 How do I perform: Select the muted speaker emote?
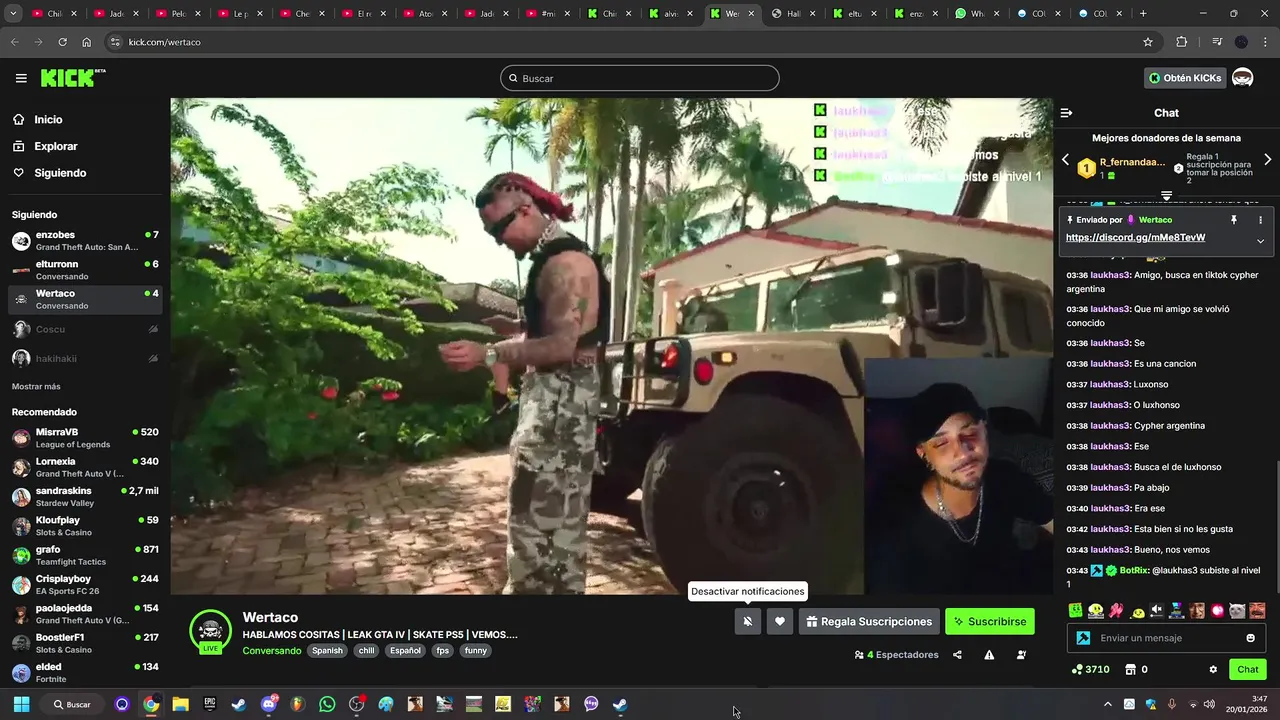coord(1157,610)
